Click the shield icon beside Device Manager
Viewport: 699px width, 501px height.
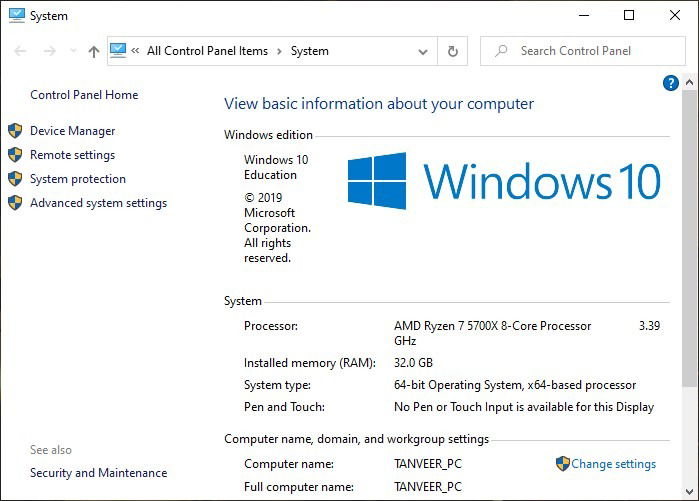point(15,131)
